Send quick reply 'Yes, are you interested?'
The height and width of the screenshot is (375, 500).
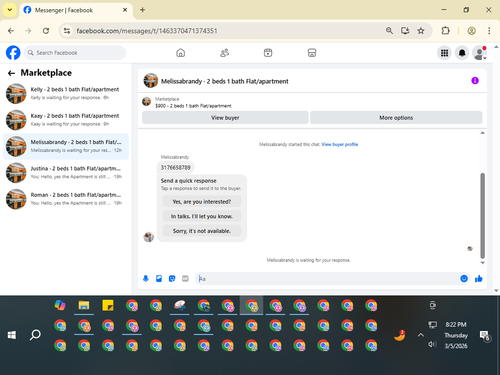(202, 202)
